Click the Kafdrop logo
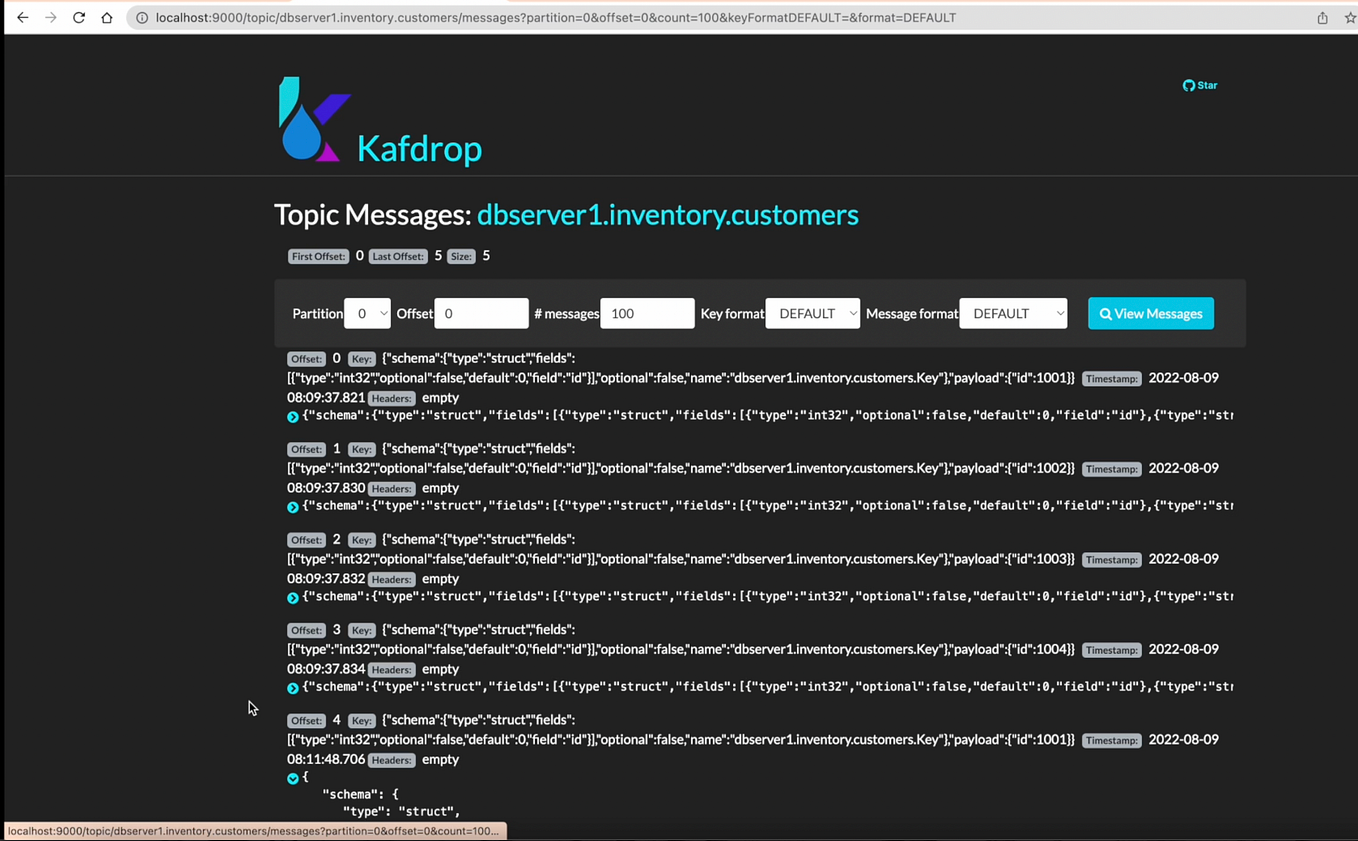The width and height of the screenshot is (1358, 841). (x=313, y=120)
